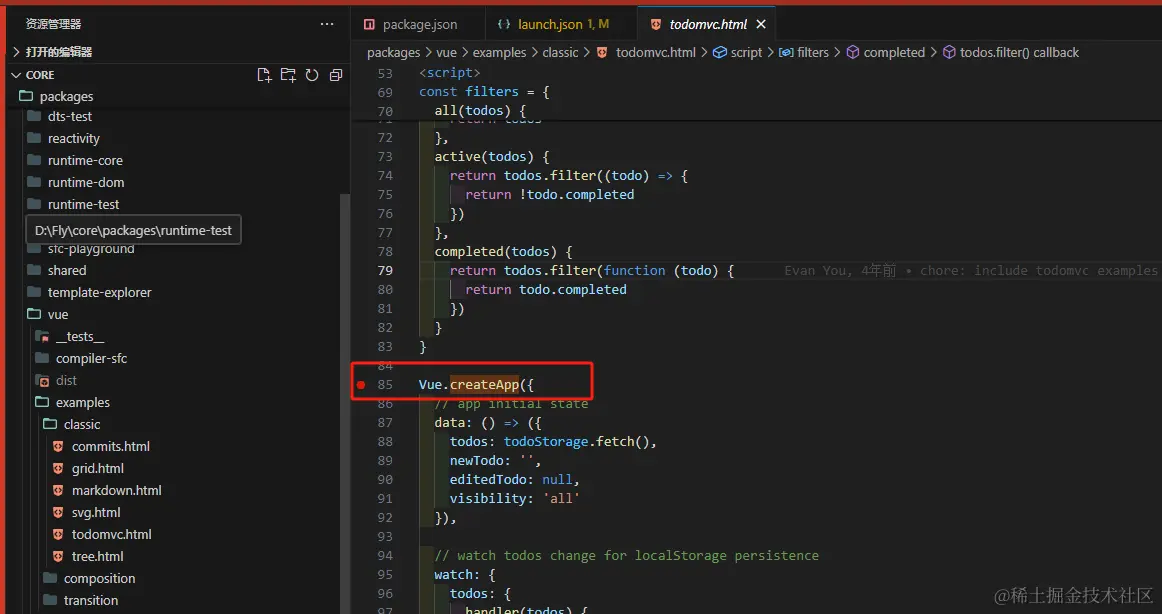1162x614 pixels.
Task: Switch to the launch.json tab
Action: pyautogui.click(x=561, y=24)
